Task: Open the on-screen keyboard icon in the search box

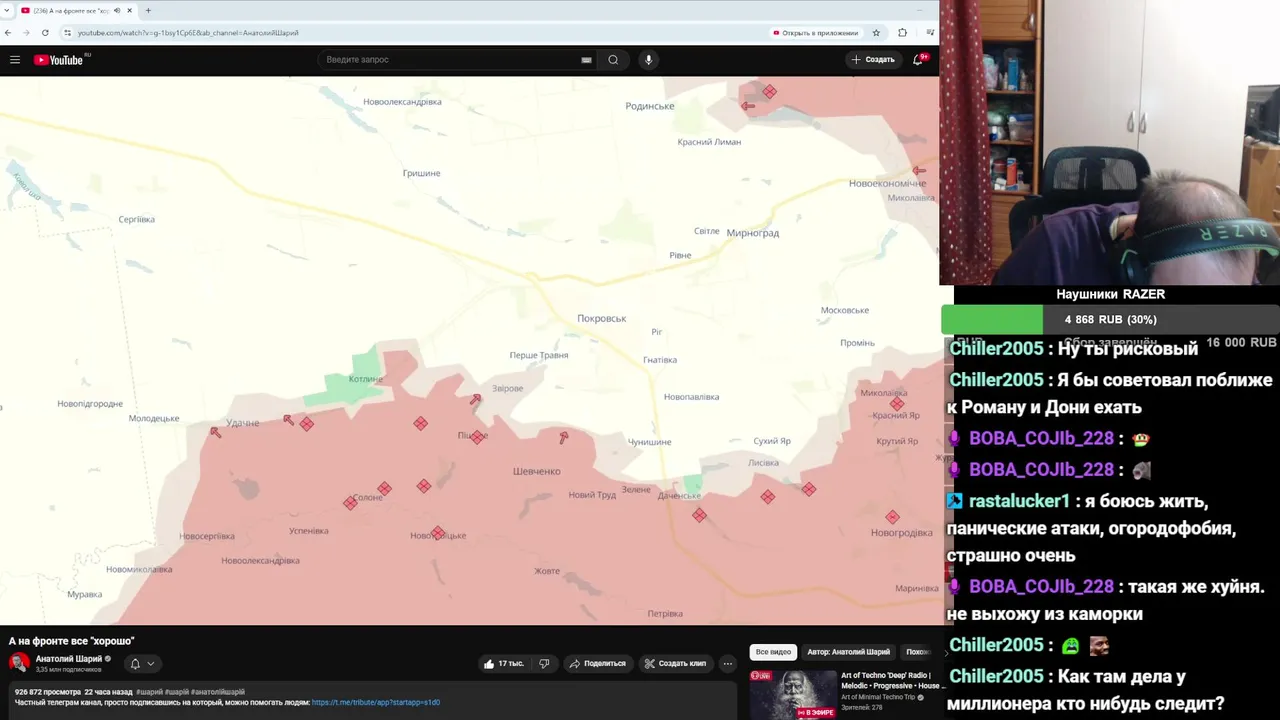Action: pos(586,60)
